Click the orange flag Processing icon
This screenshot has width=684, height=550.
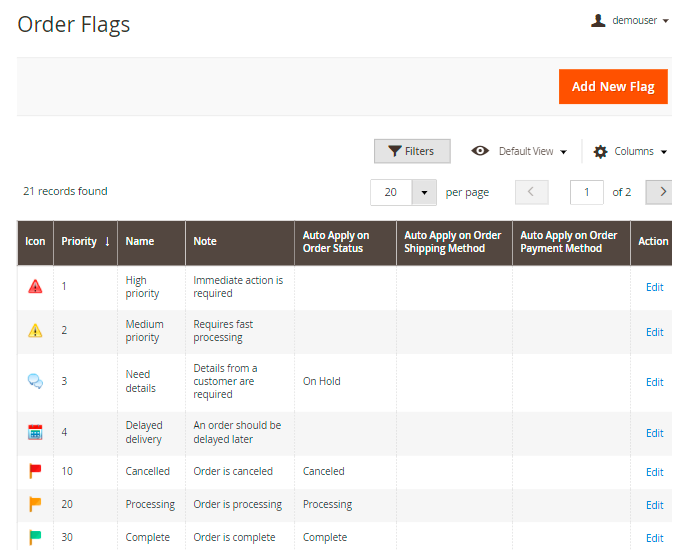35,504
